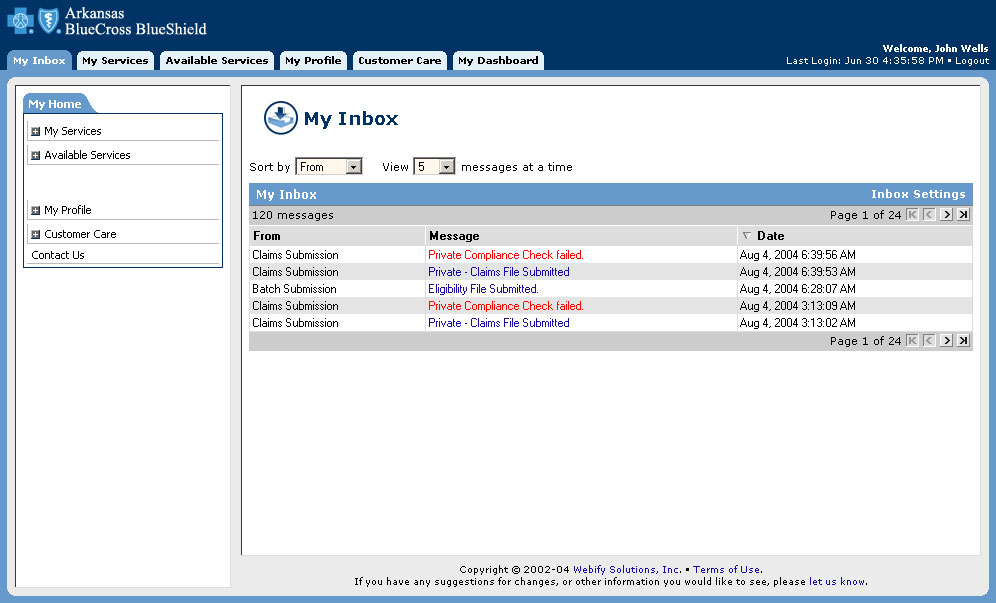Image resolution: width=996 pixels, height=603 pixels.
Task: Open first Private Compliance Check failed message
Action: tap(505, 255)
